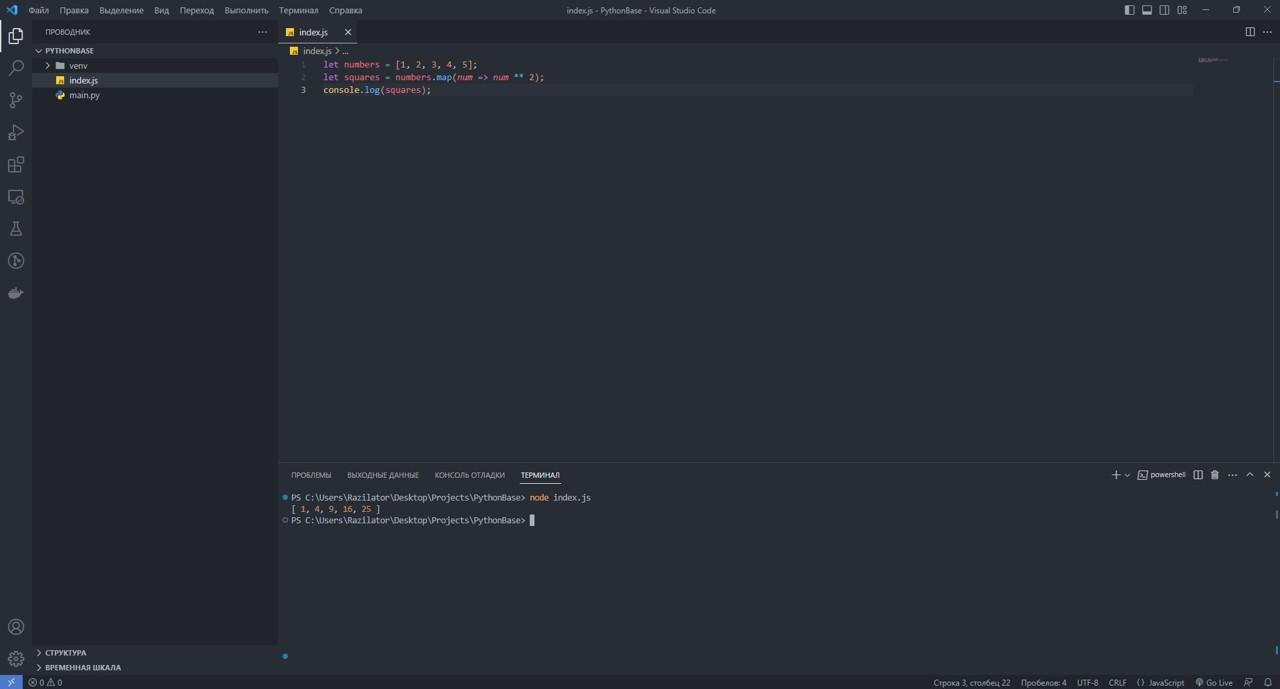Expand the СТРУКТУРА section
Viewport: 1280px width, 689px height.
coord(65,653)
